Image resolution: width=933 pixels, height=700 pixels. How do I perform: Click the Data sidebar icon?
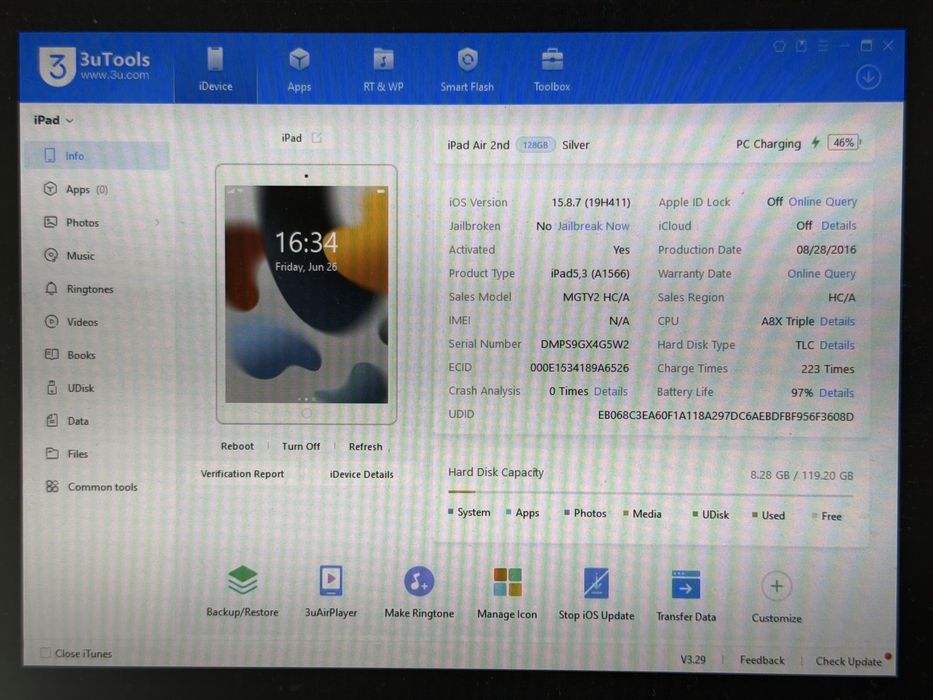click(52, 420)
